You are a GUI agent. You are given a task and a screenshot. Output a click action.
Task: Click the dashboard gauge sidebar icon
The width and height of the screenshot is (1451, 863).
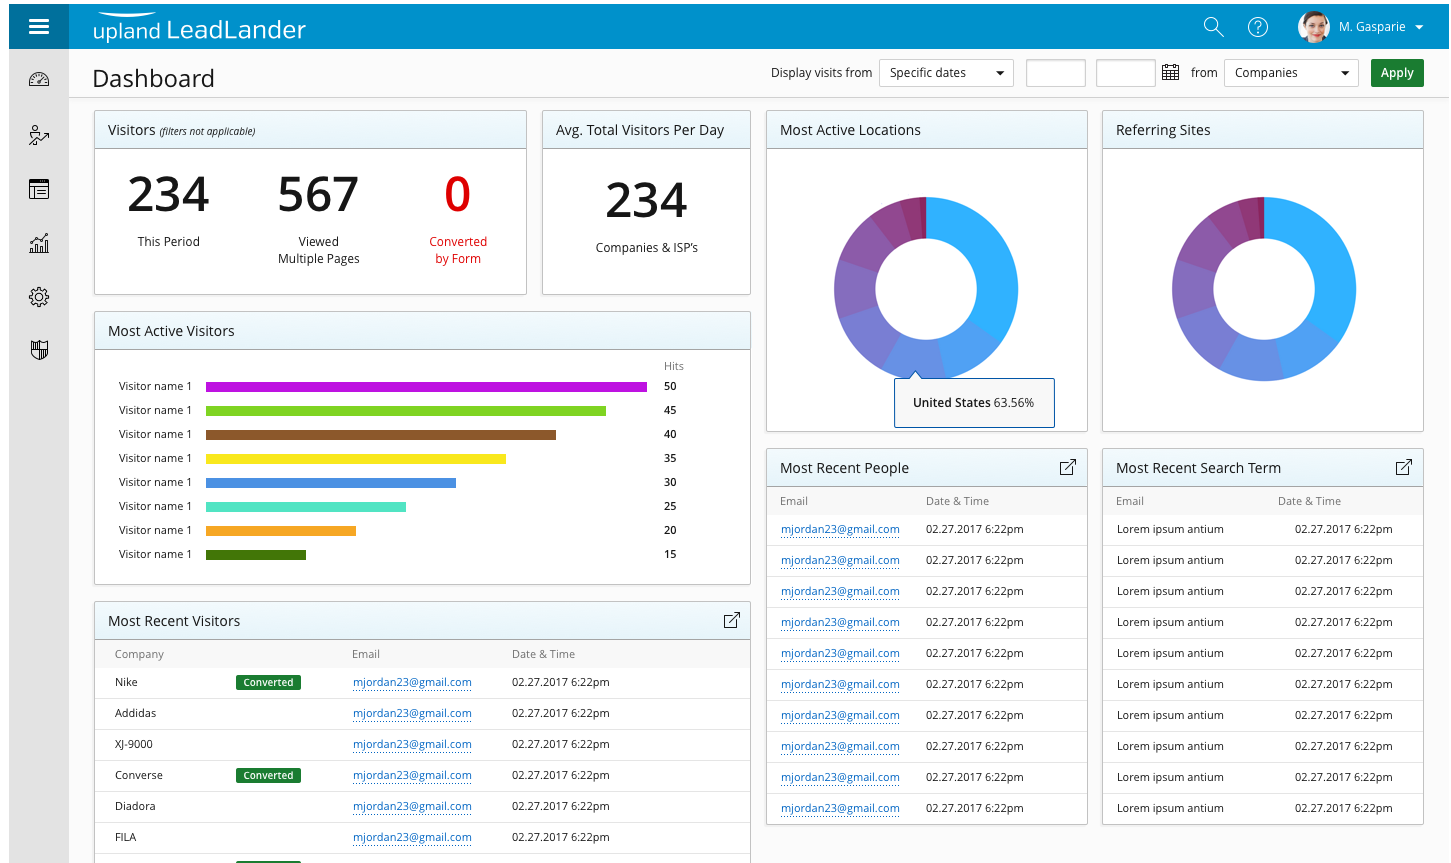[39, 80]
